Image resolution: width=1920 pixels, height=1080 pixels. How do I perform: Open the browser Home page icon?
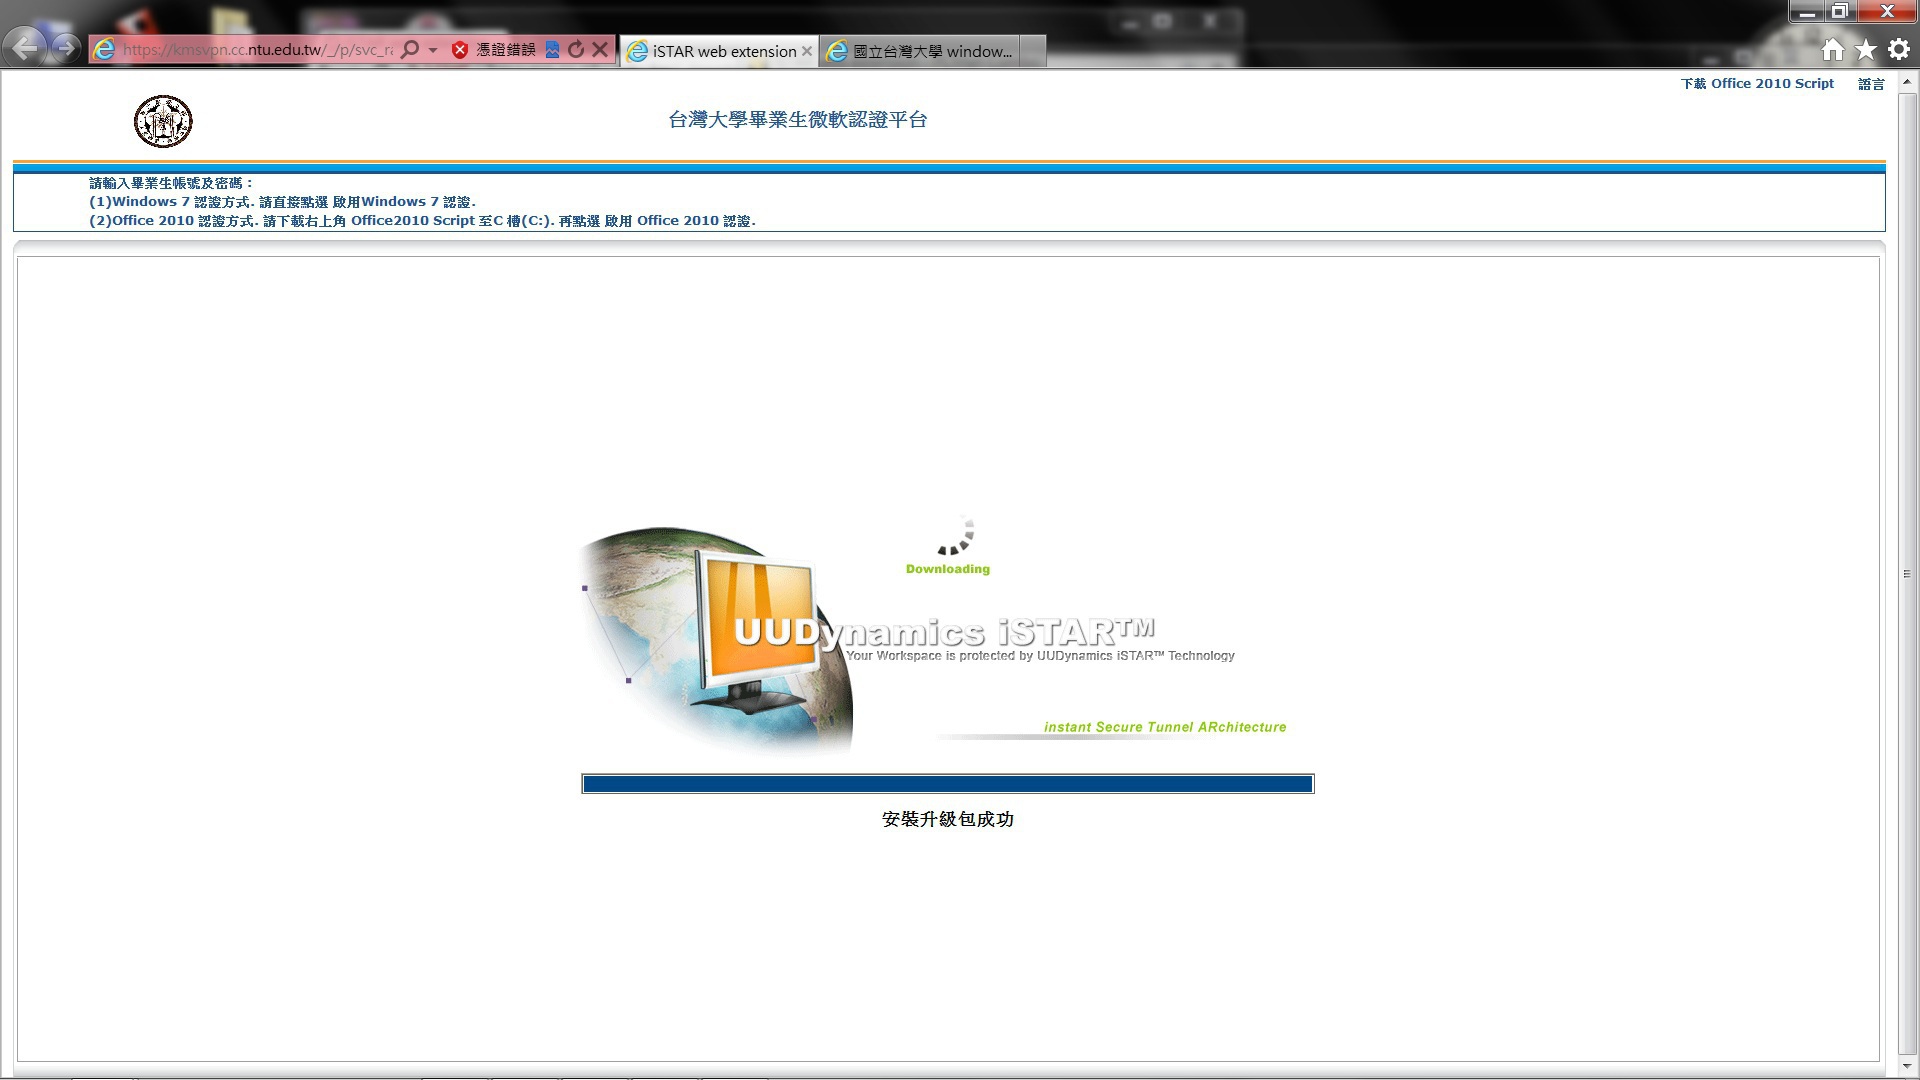point(1832,50)
